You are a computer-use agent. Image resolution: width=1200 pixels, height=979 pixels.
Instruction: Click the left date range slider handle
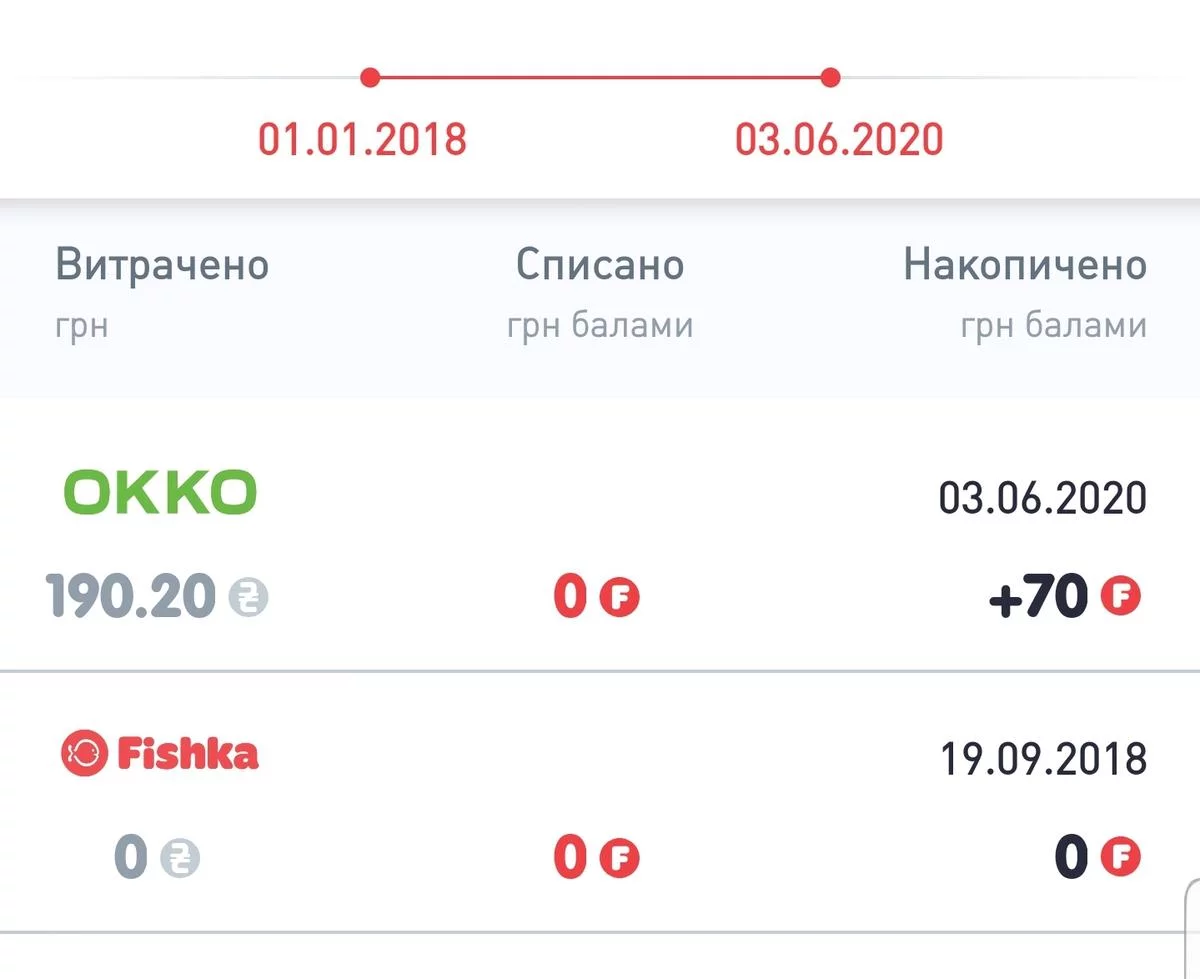[x=370, y=77]
